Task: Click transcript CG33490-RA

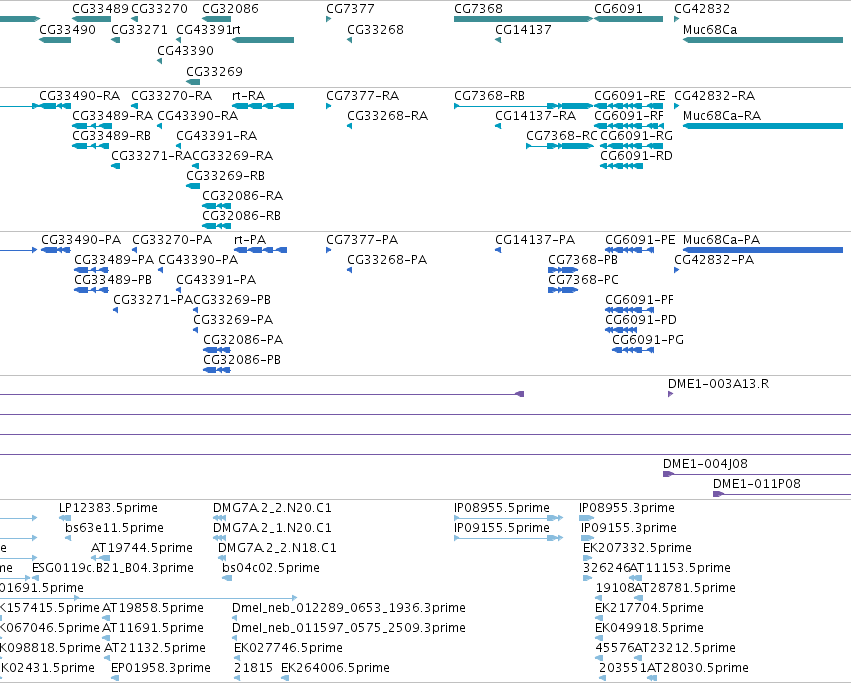Action: (x=79, y=96)
